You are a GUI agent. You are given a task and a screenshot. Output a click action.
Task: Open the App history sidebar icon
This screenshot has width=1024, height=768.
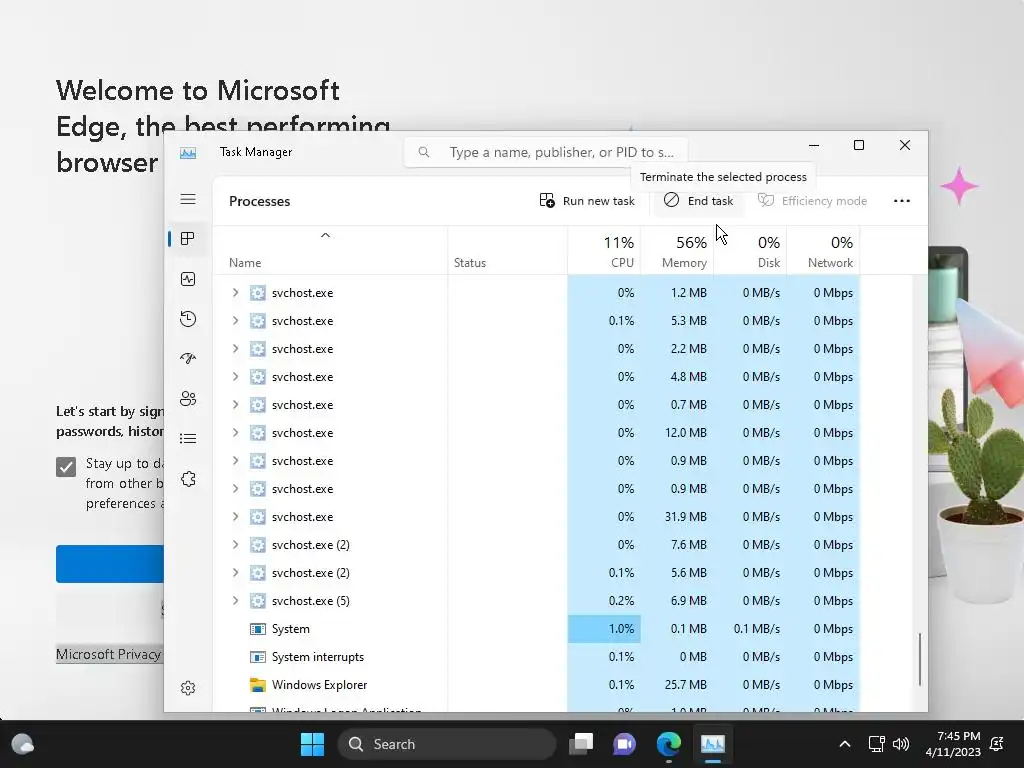click(x=188, y=319)
